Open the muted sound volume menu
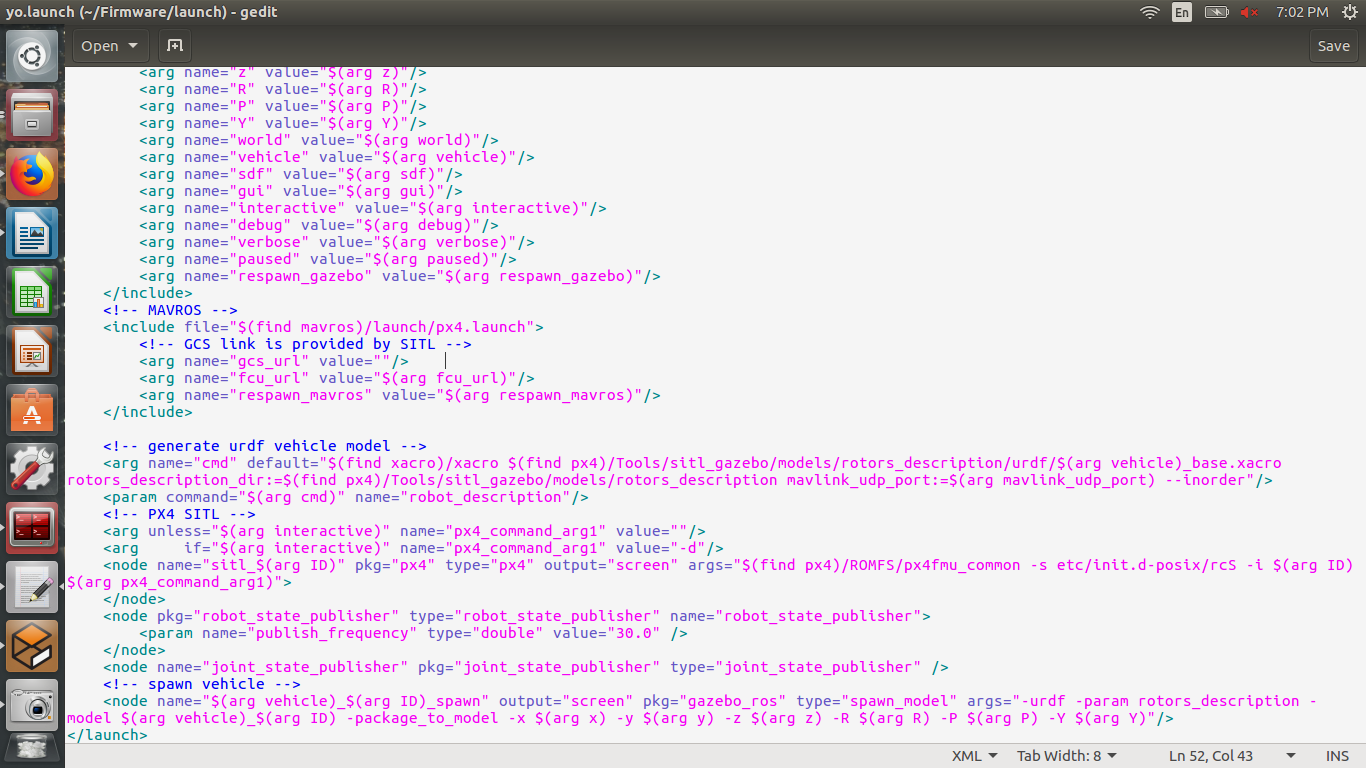1366x768 pixels. (1249, 12)
